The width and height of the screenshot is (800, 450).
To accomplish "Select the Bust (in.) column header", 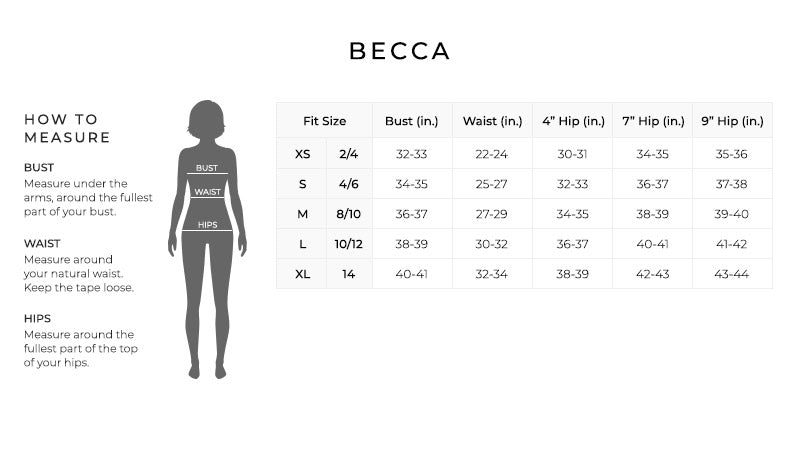I will click(x=412, y=121).
